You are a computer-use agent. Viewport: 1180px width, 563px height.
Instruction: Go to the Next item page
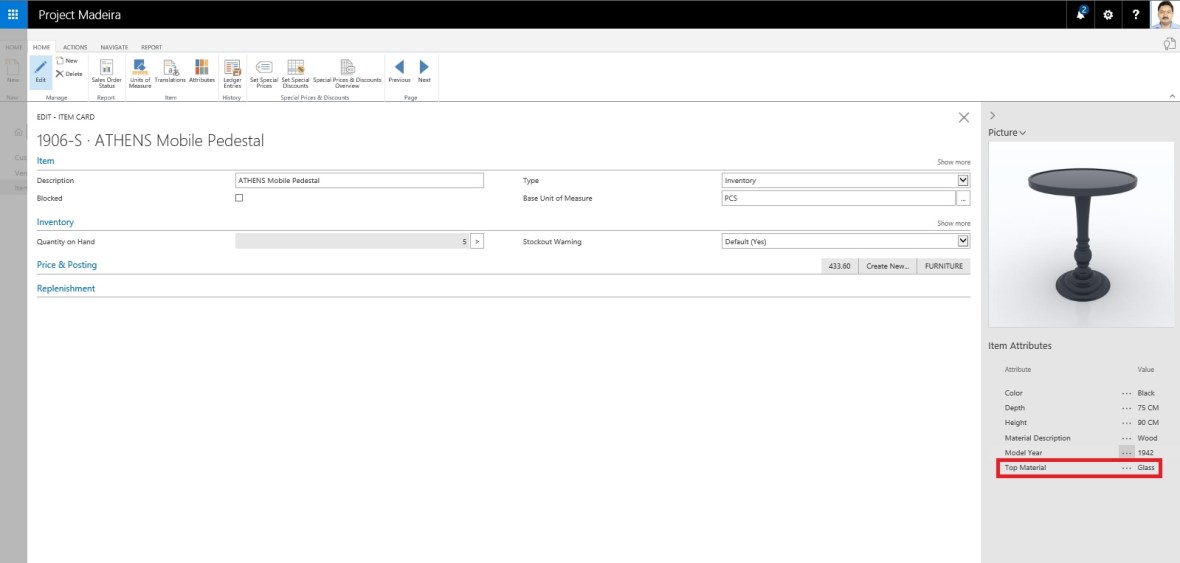424,70
